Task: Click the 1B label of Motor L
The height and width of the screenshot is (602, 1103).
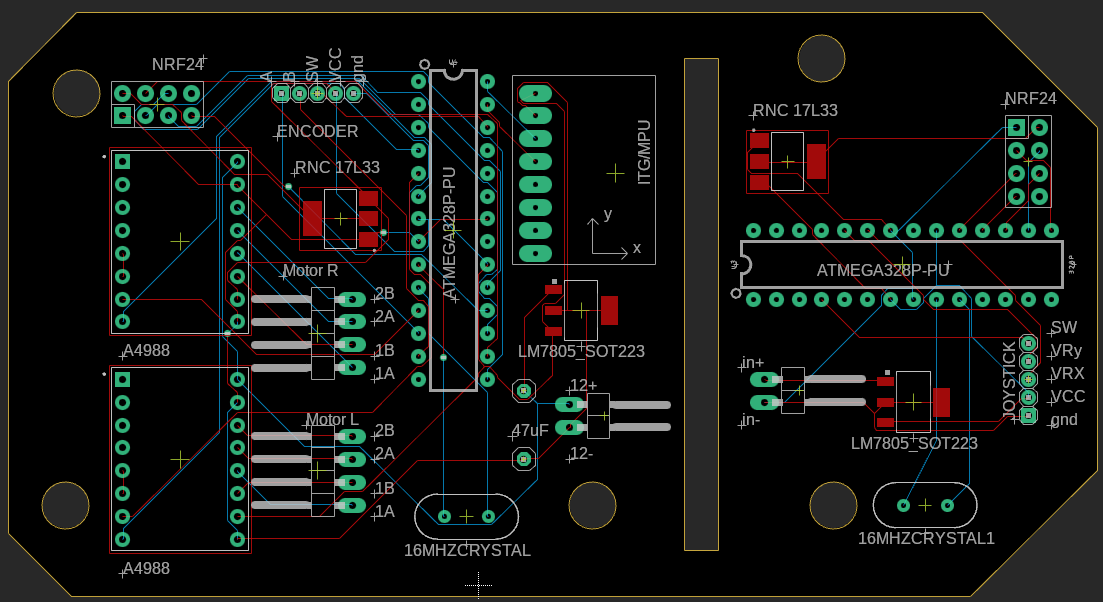Action: [384, 489]
